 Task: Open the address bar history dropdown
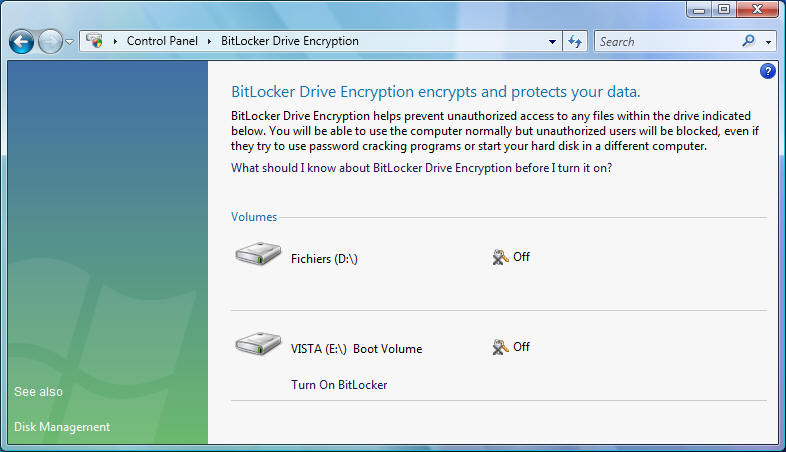pyautogui.click(x=553, y=42)
